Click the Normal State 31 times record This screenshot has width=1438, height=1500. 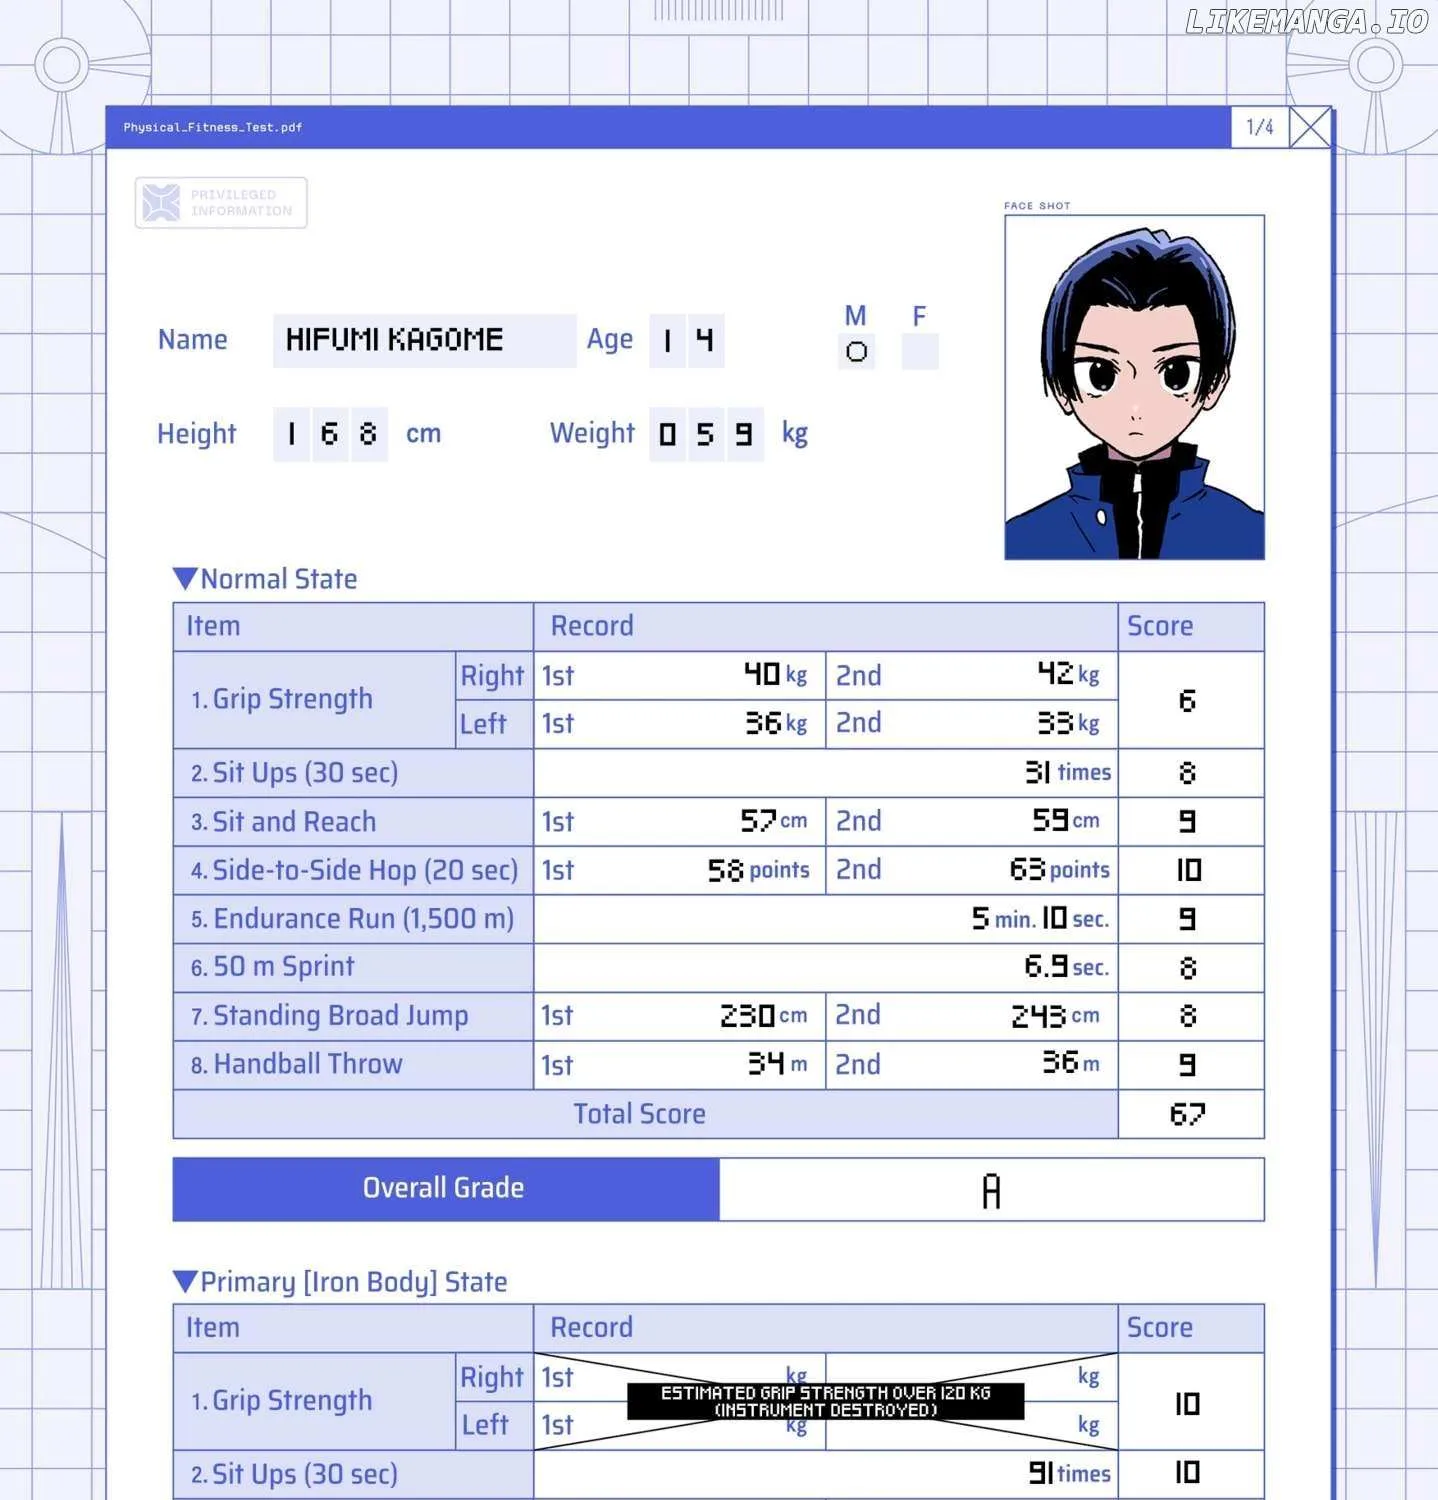click(1068, 772)
